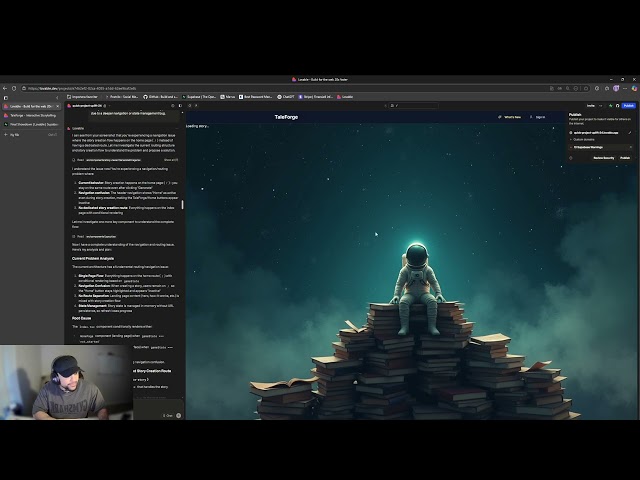The image size is (640, 480).
Task: Click Sign In in preview header
Action: point(538,117)
